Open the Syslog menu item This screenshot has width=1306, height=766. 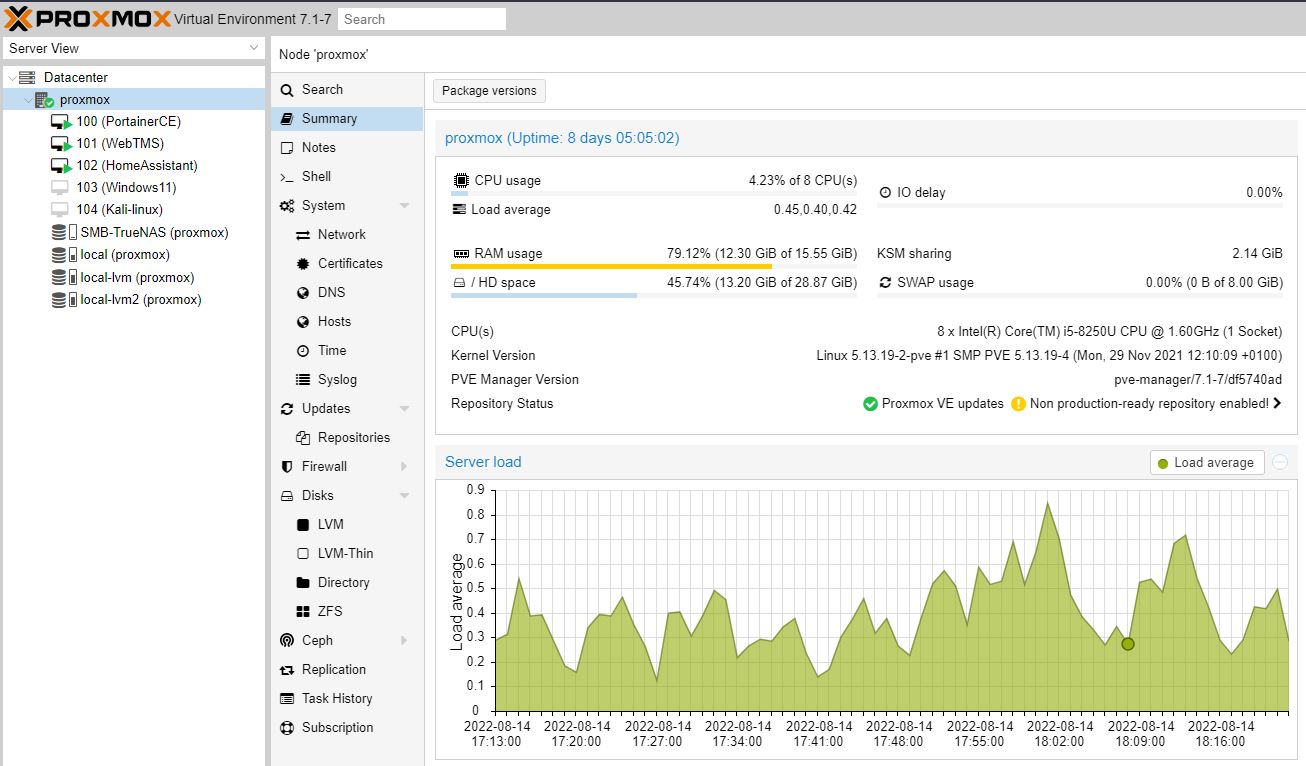347,379
